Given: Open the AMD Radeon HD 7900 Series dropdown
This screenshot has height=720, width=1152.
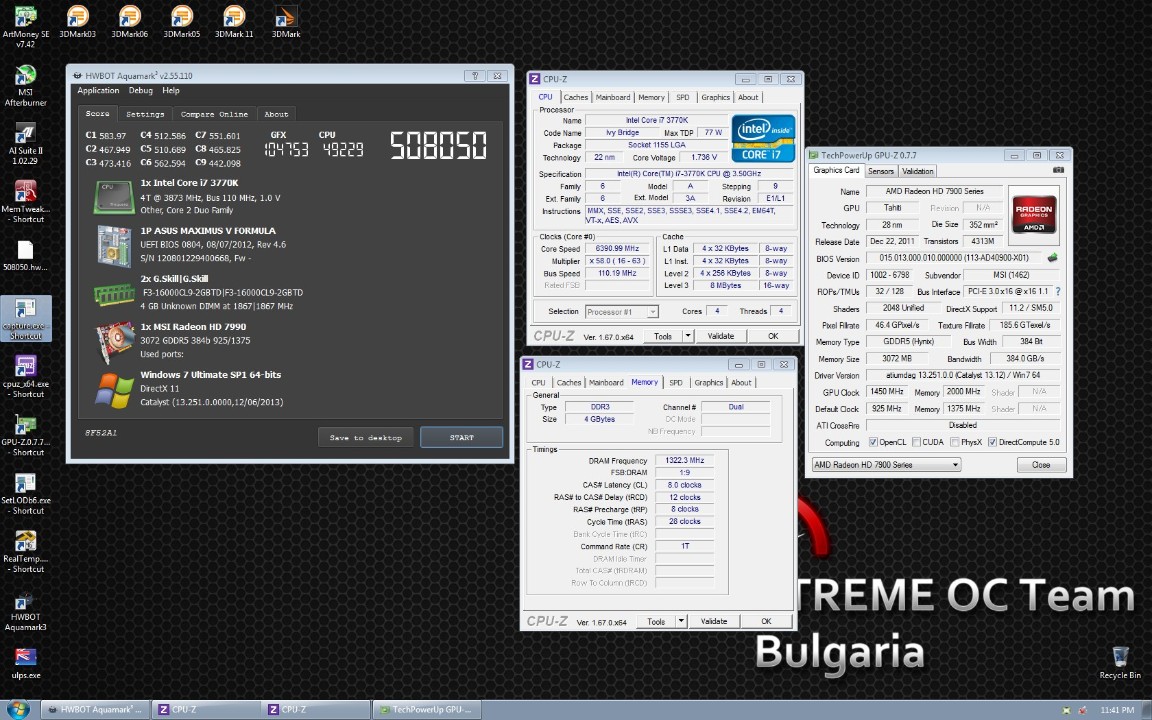Looking at the screenshot, I should click(x=886, y=465).
